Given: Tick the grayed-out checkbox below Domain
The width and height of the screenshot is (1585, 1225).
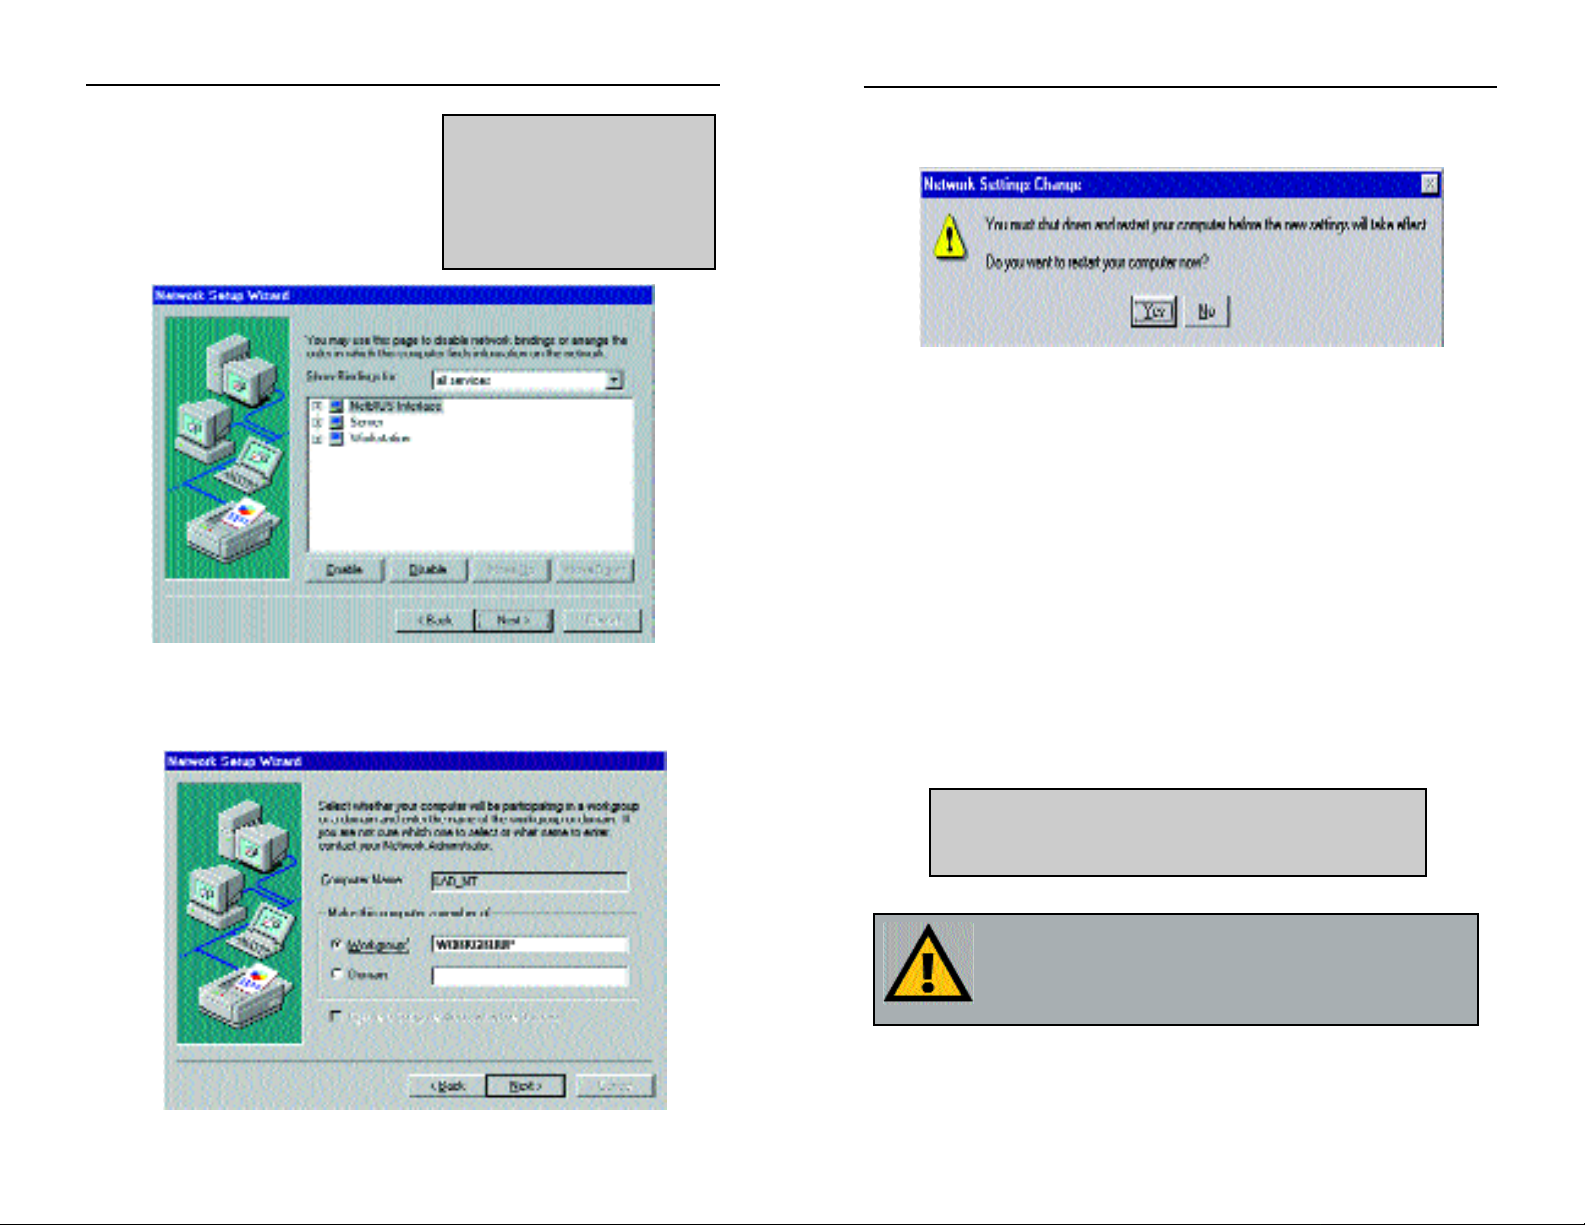Looking at the screenshot, I should click(x=337, y=1016).
